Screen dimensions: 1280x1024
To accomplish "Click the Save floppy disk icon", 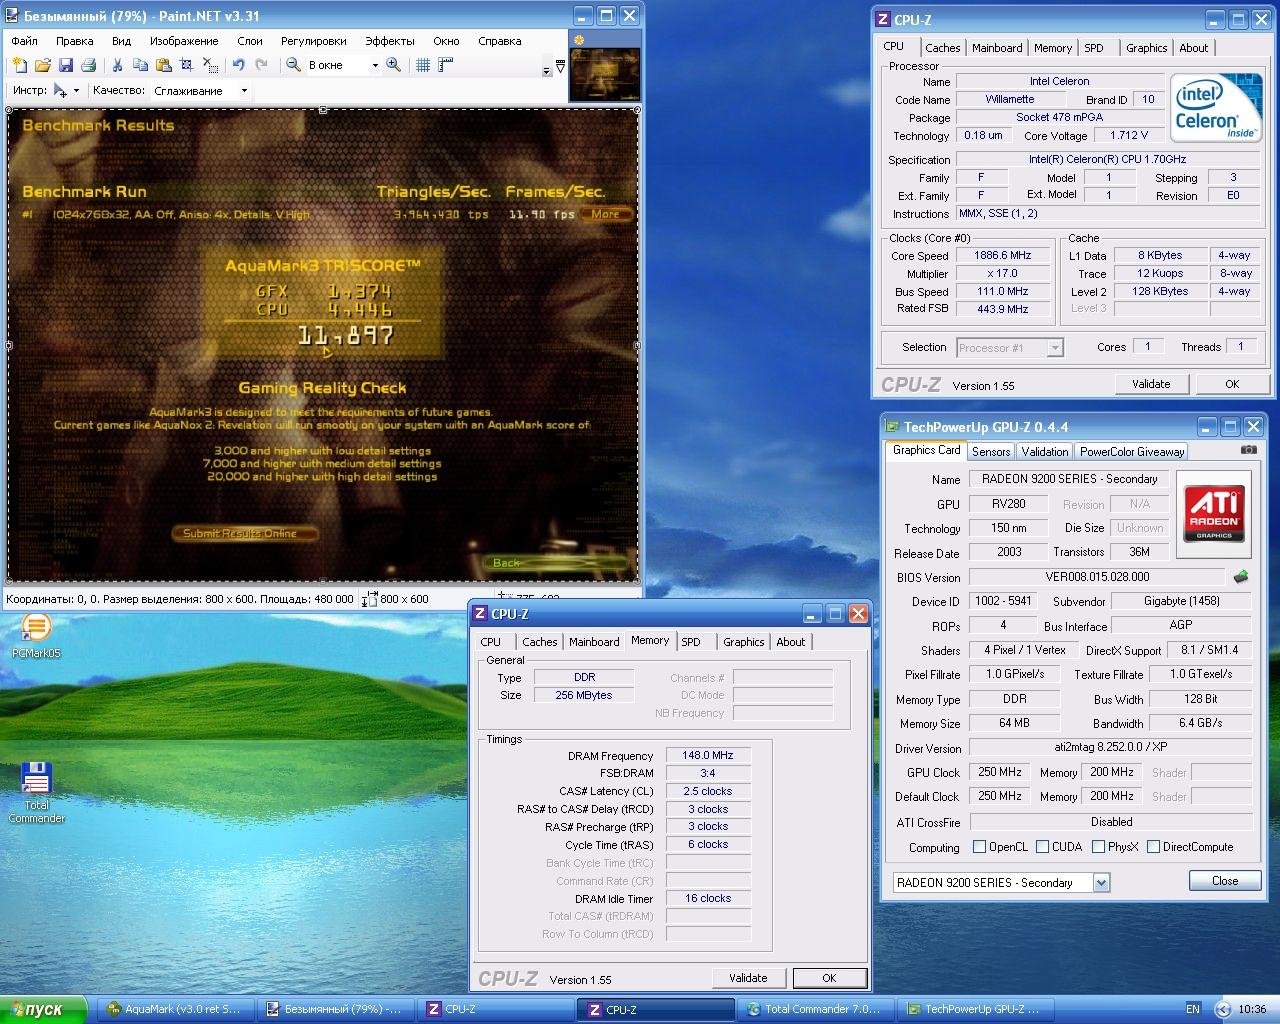I will [65, 65].
